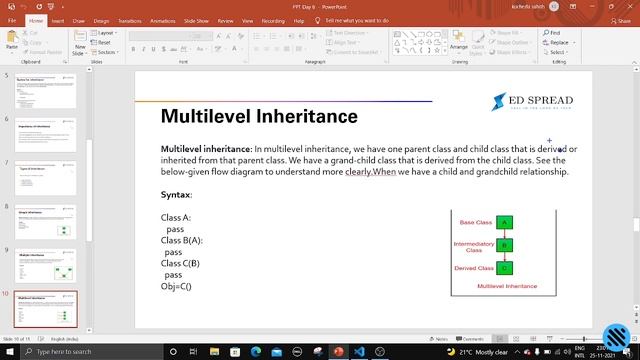This screenshot has width=640, height=360.
Task: Click the slide panel vertical scrollbar
Action: [x=89, y=190]
